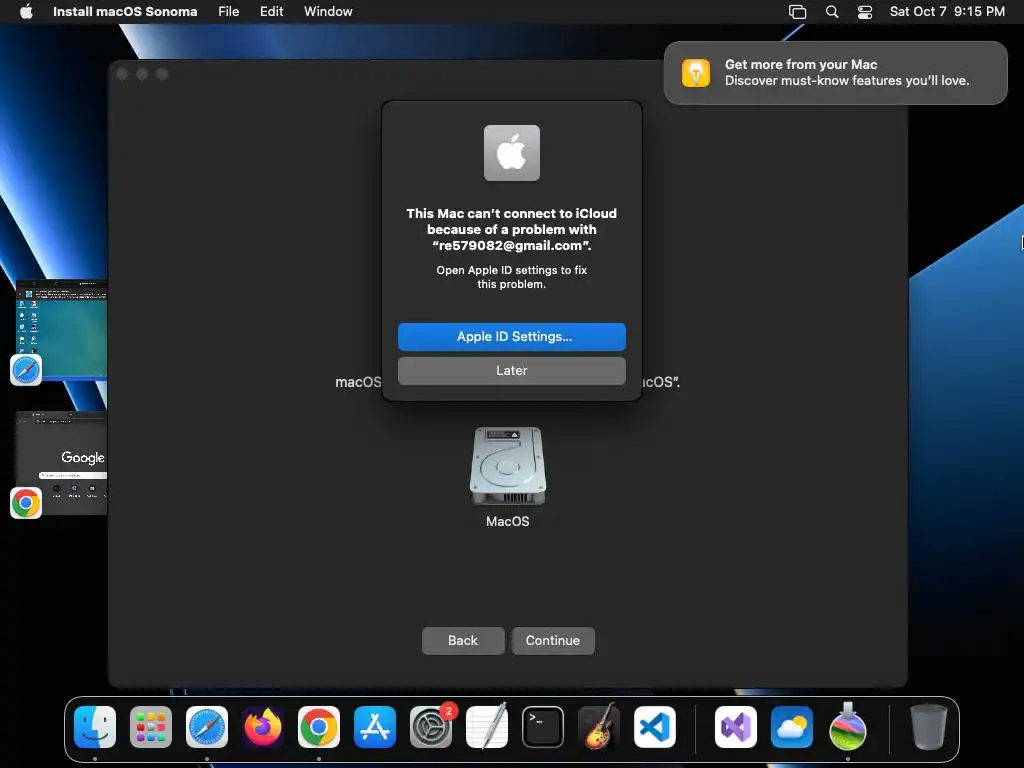Click Continue in the macOS installer
Viewport: 1024px width, 768px height.
(x=552, y=641)
